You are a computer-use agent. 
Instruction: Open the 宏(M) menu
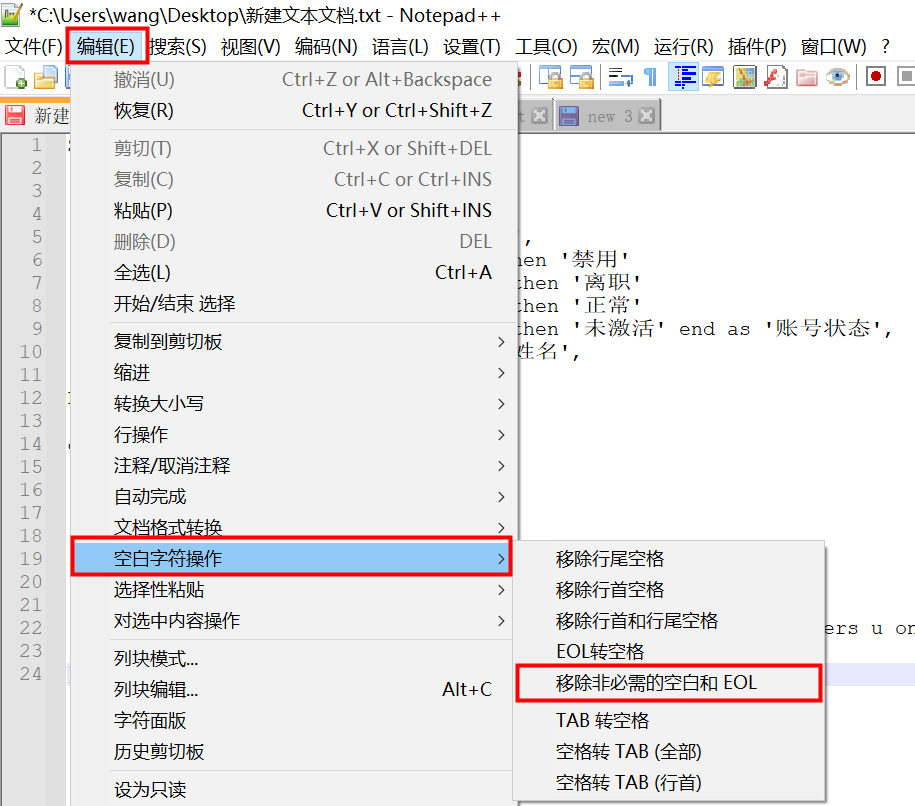coord(615,47)
